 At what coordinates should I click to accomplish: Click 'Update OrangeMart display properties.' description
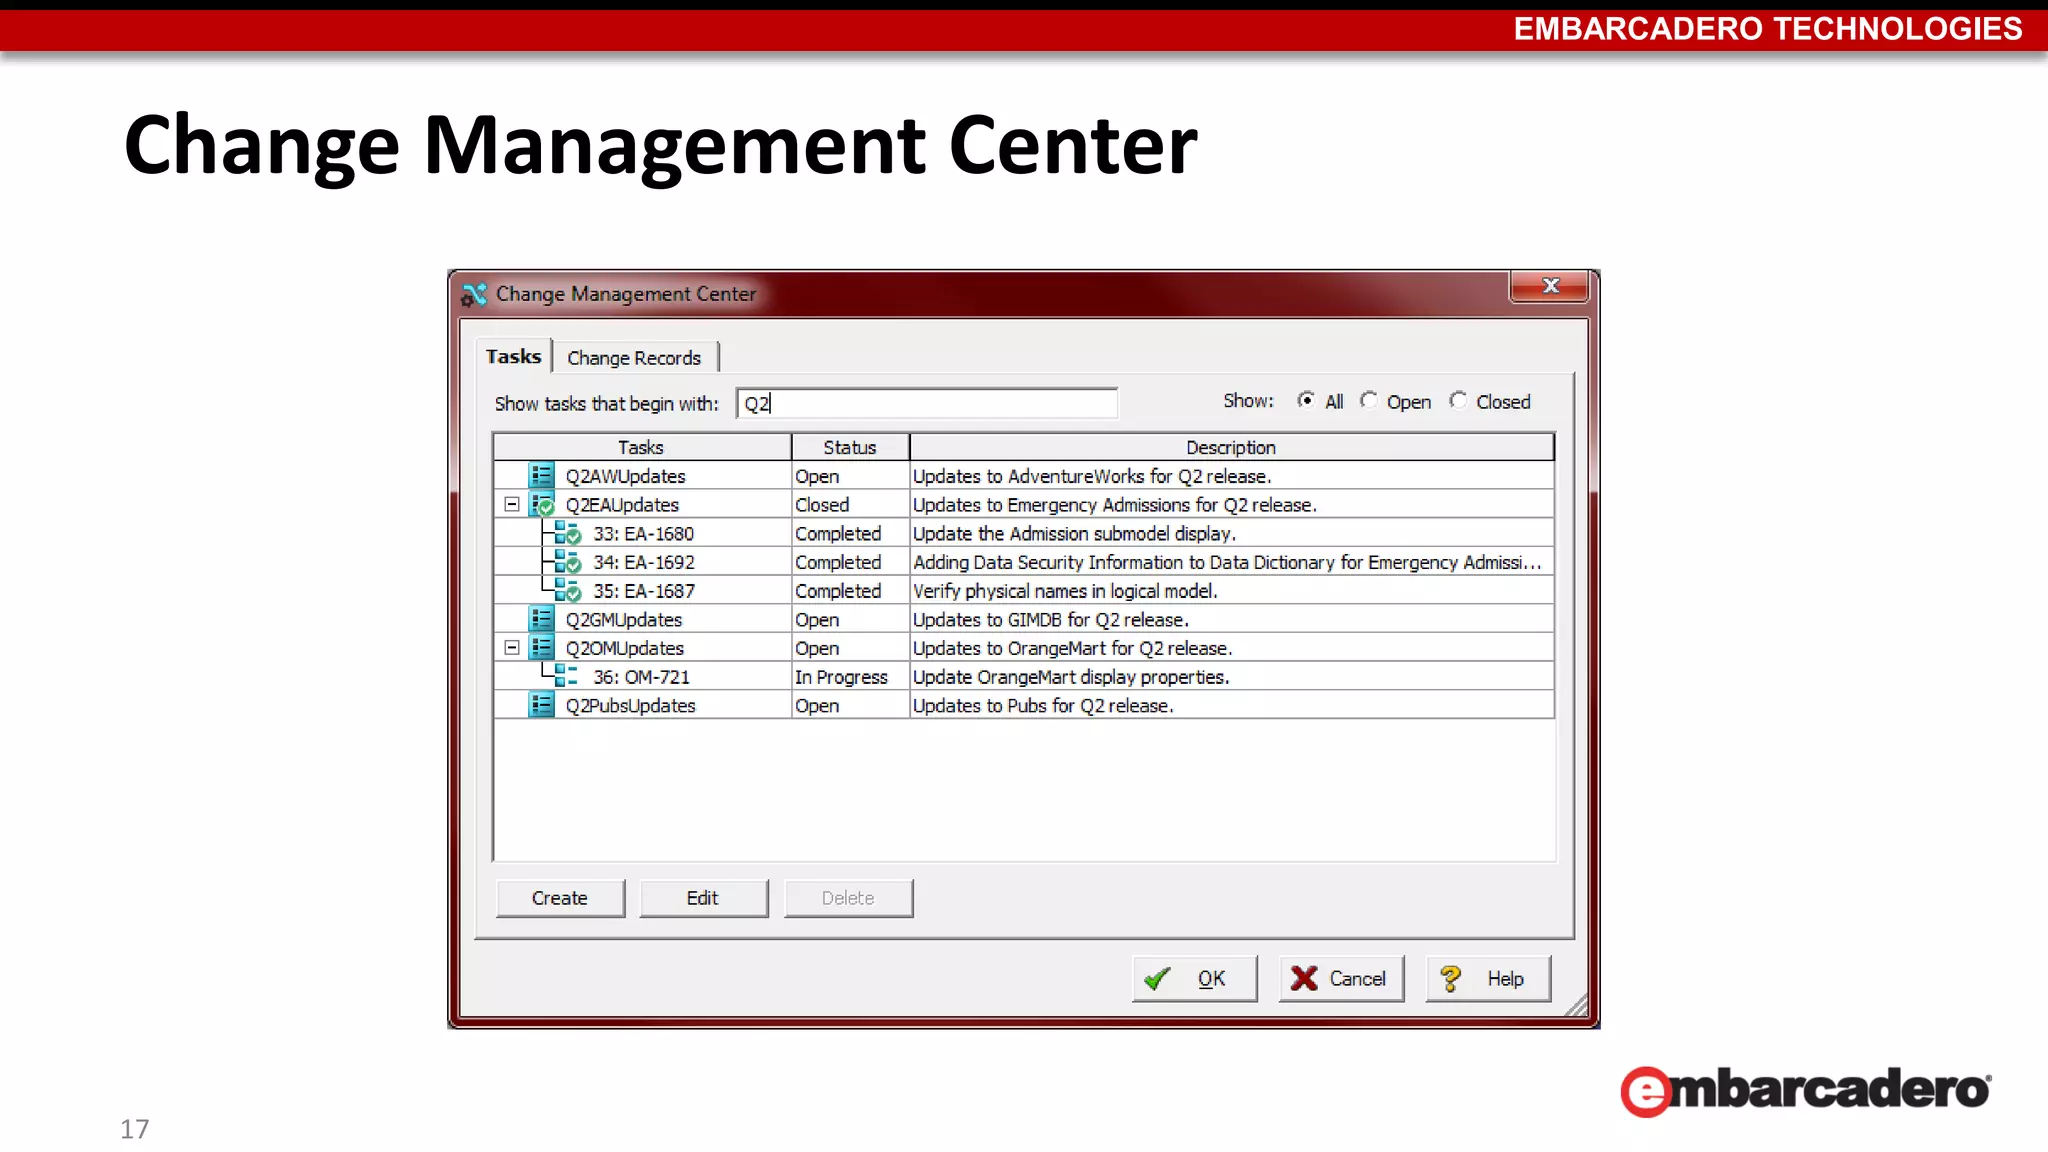click(1071, 677)
